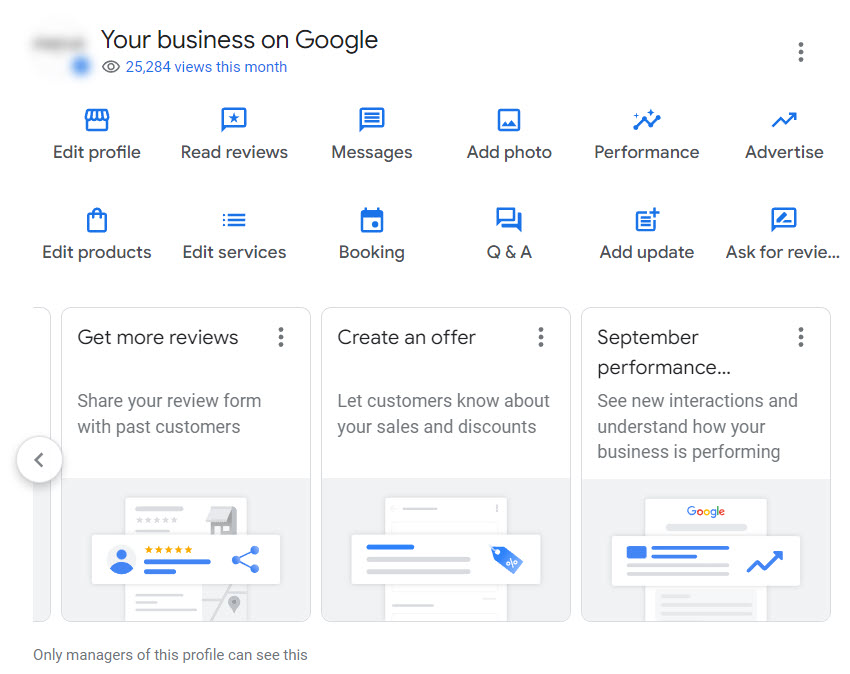Screen dimensions: 850x674
Task: Open Edit products shopping bag icon
Action: 97,220
